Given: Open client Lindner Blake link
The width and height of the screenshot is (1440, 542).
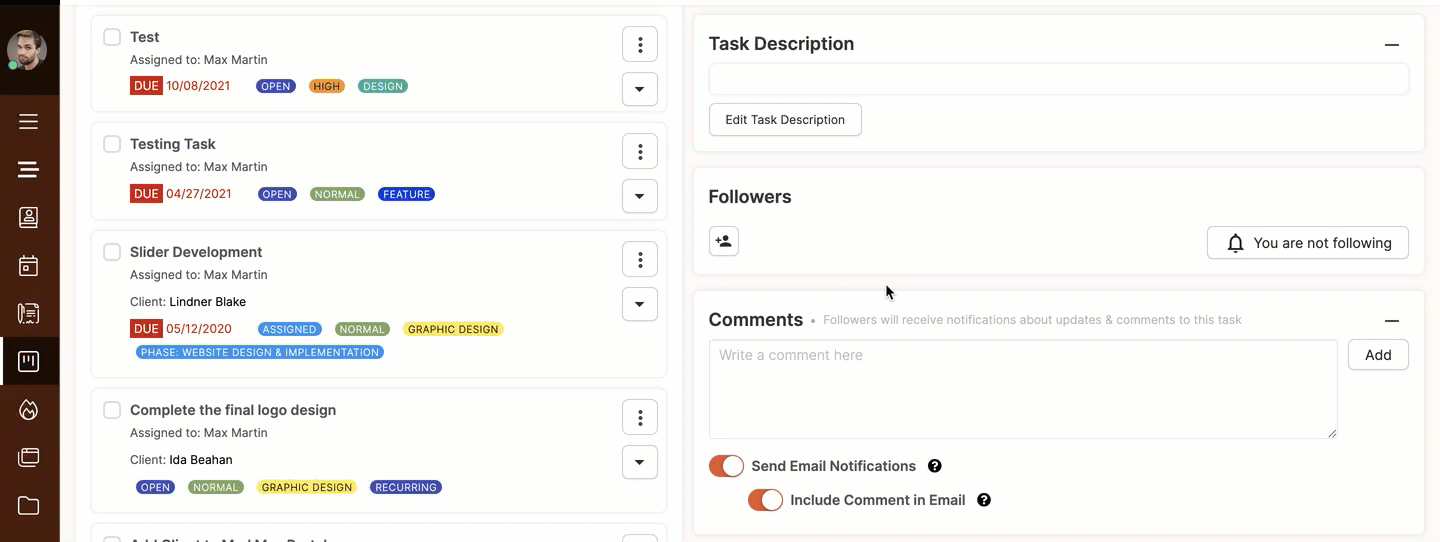Looking at the screenshot, I should click(207, 302).
